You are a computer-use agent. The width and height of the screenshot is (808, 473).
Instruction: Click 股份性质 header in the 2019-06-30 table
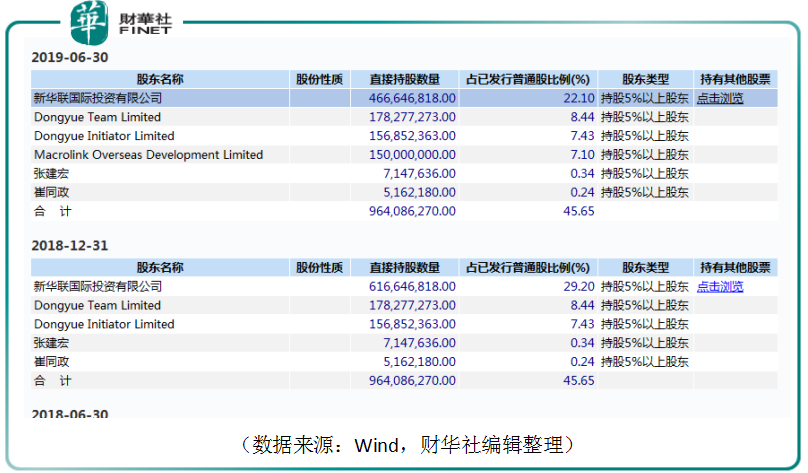pos(319,79)
